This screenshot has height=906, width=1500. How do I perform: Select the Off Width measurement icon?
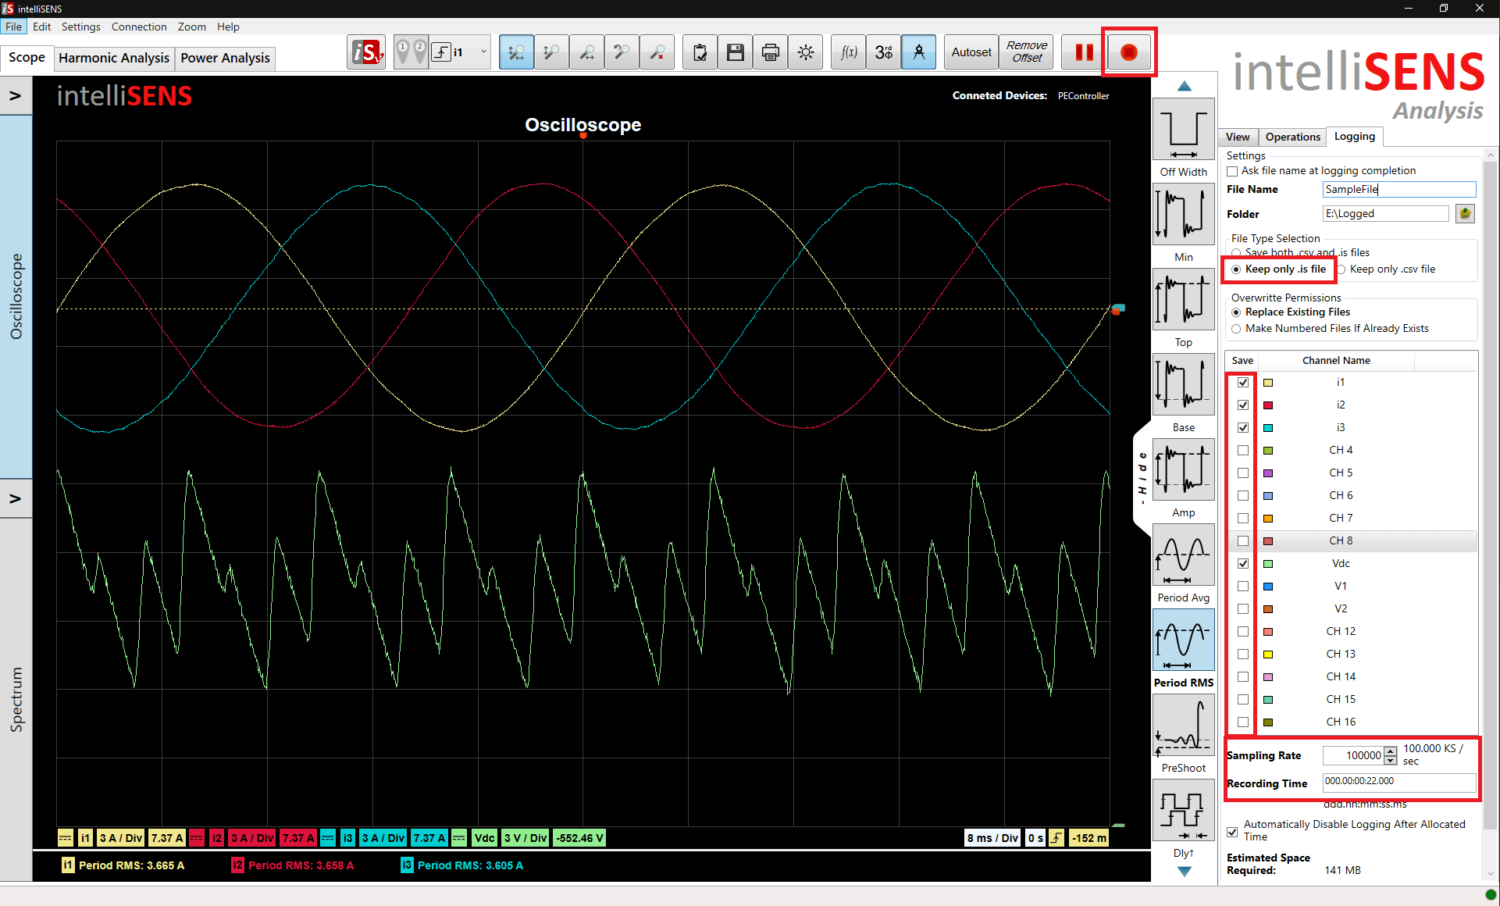(1183, 129)
